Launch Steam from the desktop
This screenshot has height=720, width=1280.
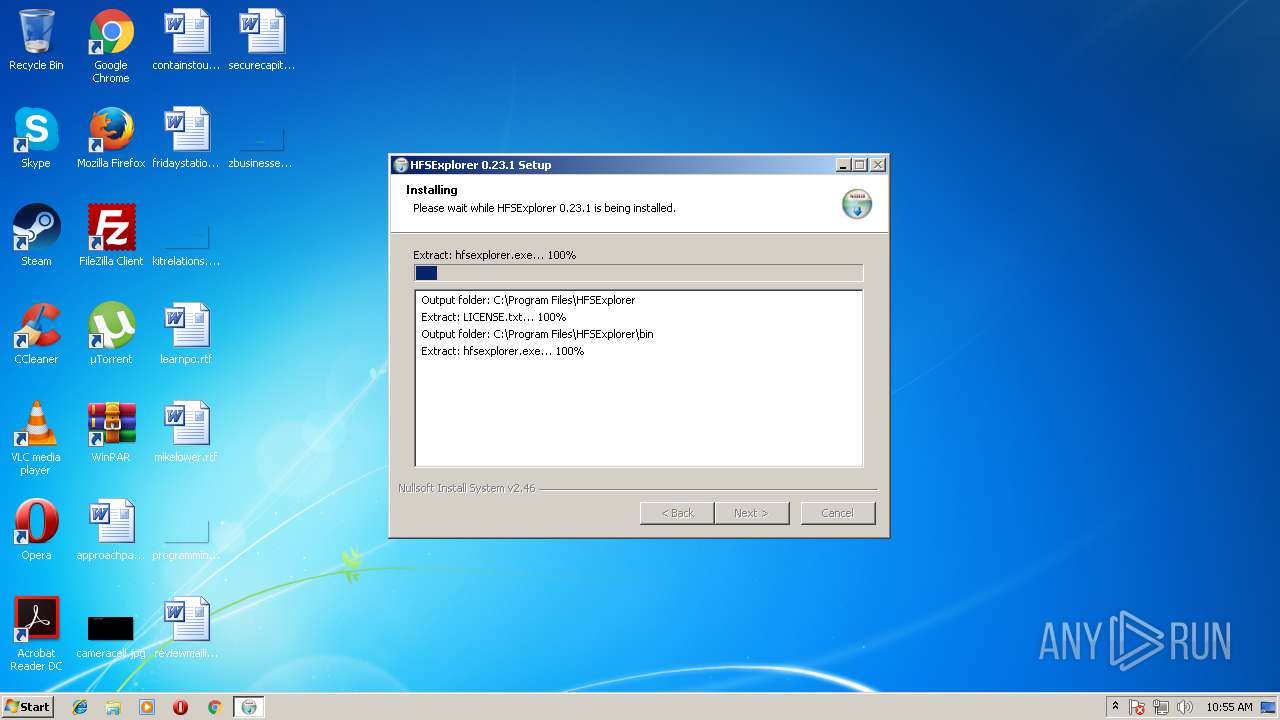coord(36,236)
